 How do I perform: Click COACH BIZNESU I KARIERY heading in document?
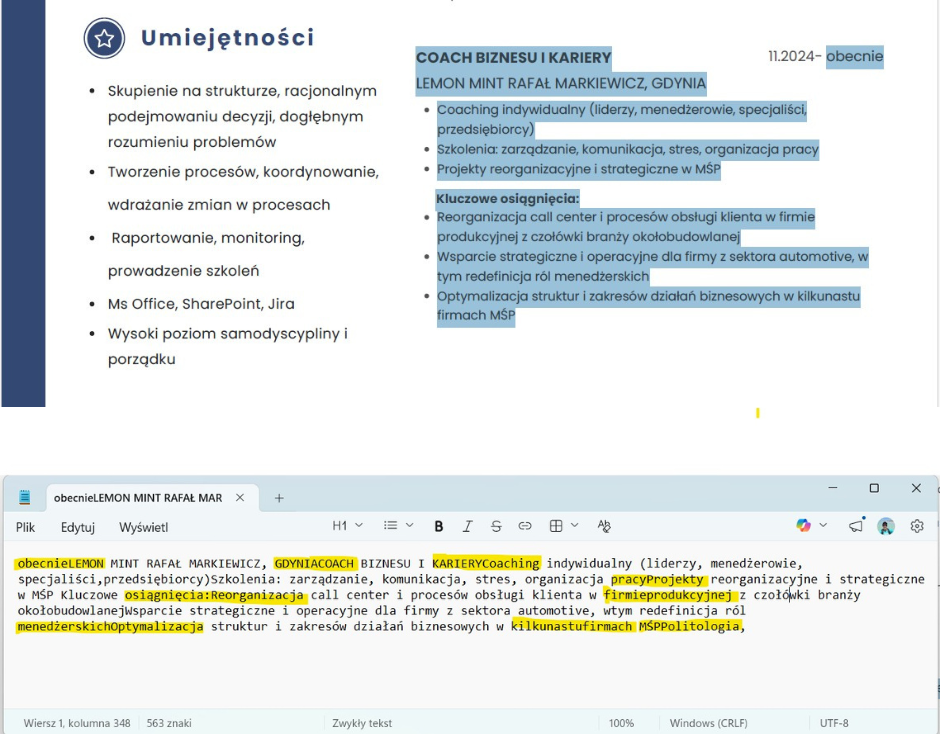[514, 58]
